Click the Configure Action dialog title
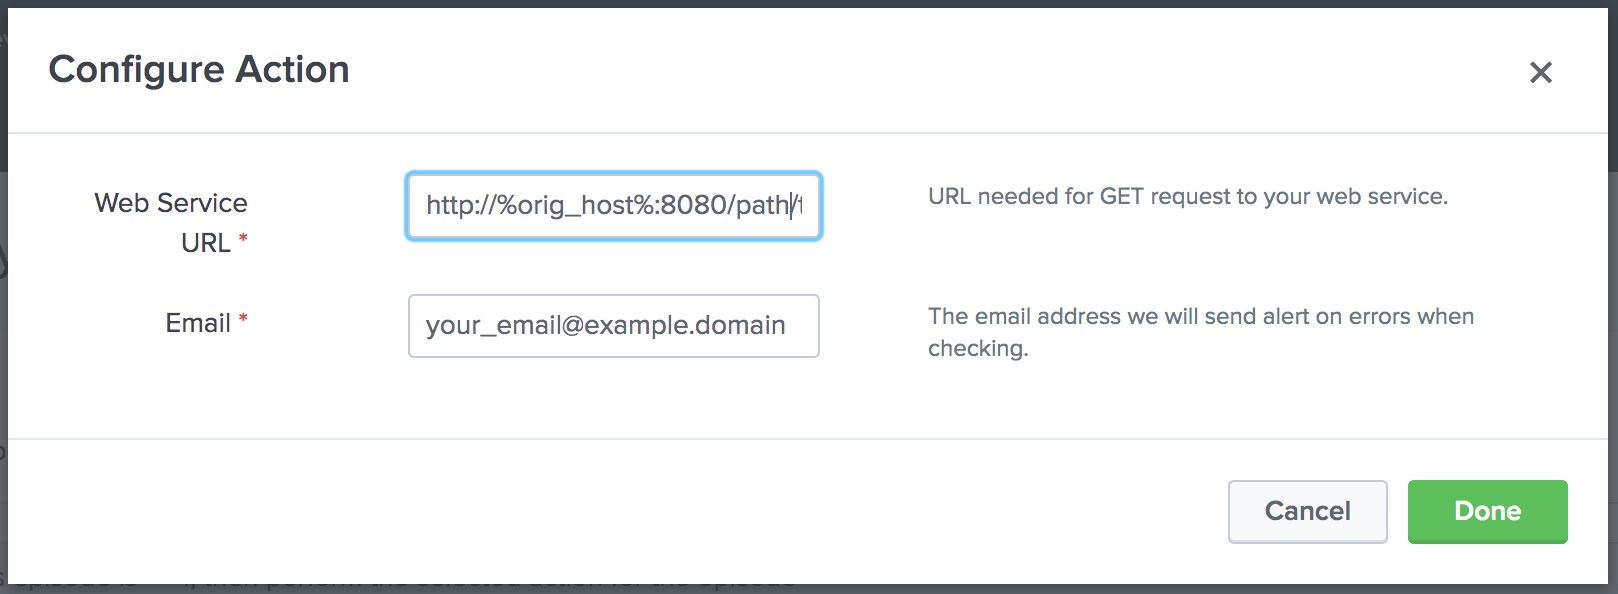The height and width of the screenshot is (594, 1618). point(199,70)
